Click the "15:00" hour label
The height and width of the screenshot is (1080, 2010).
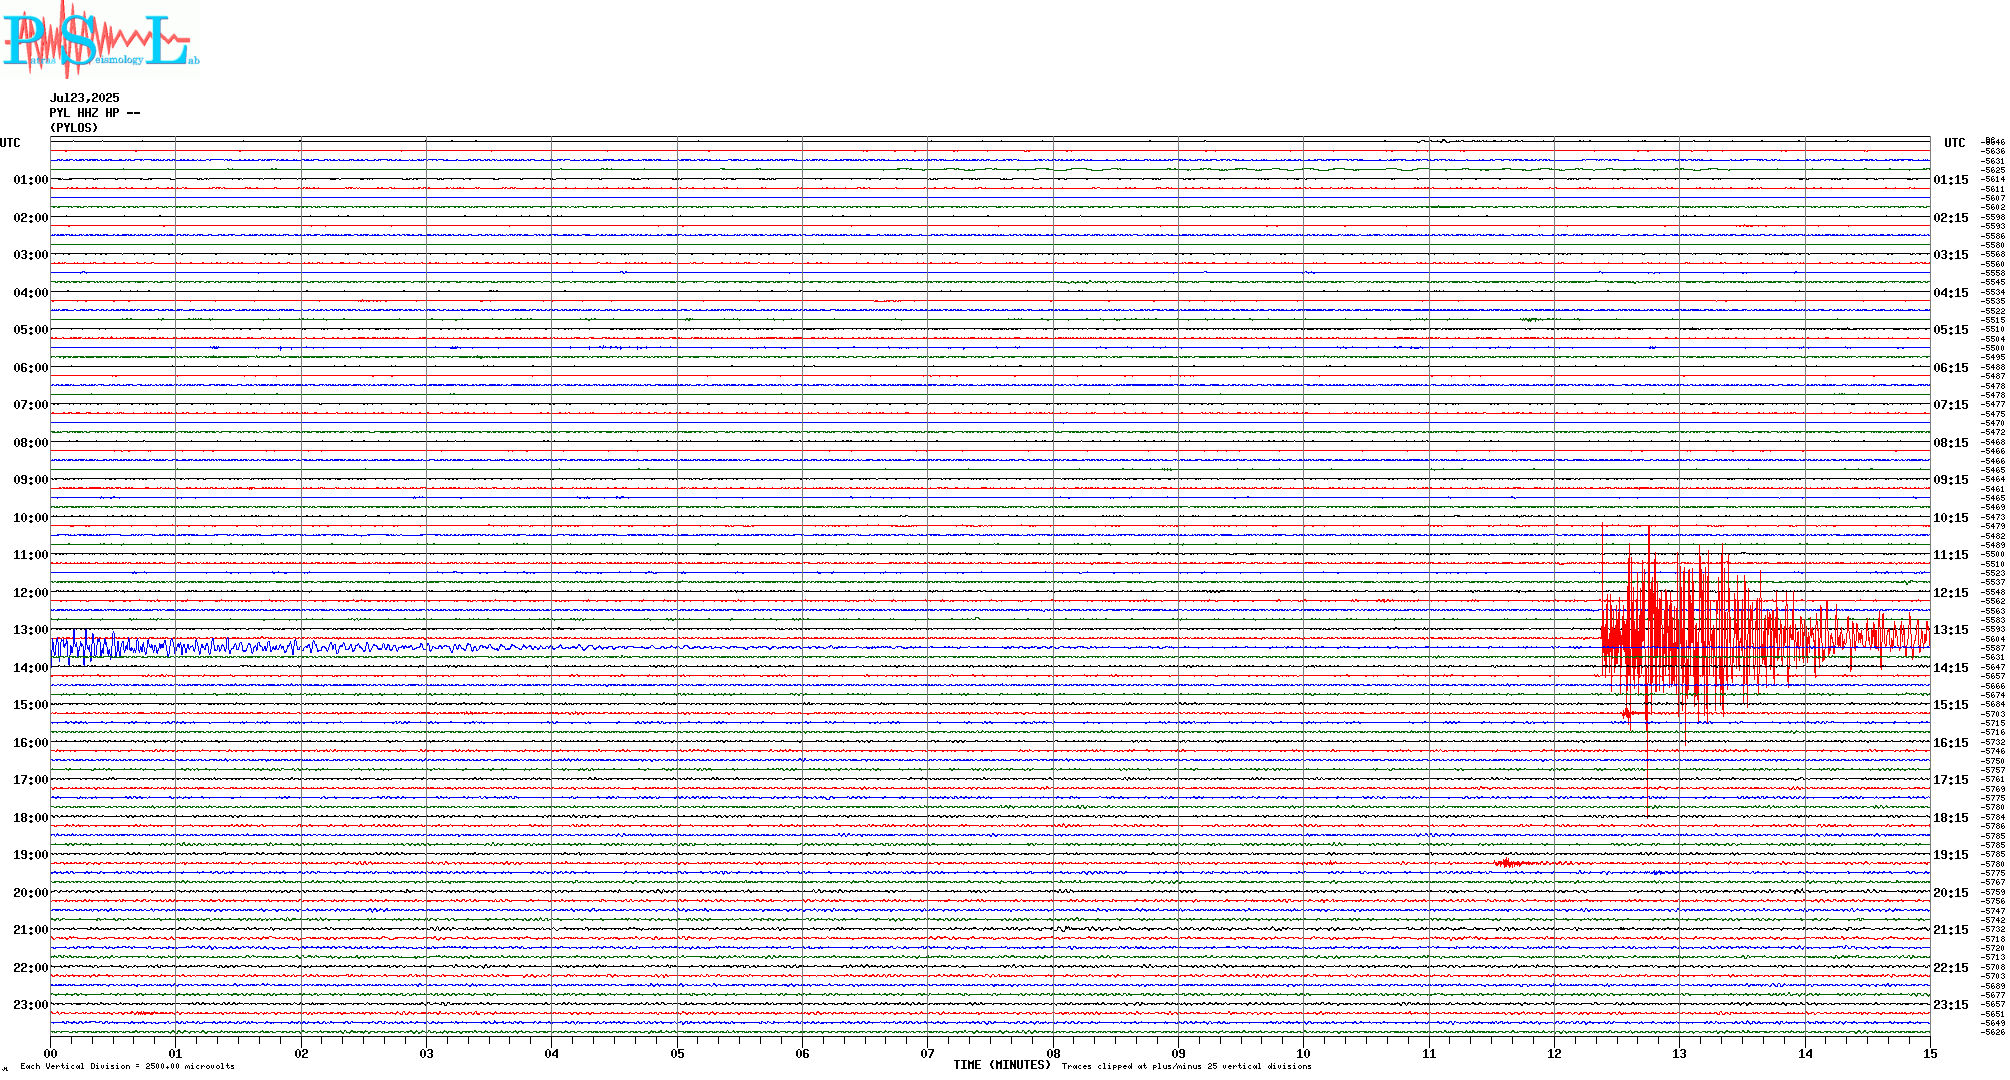click(x=31, y=705)
